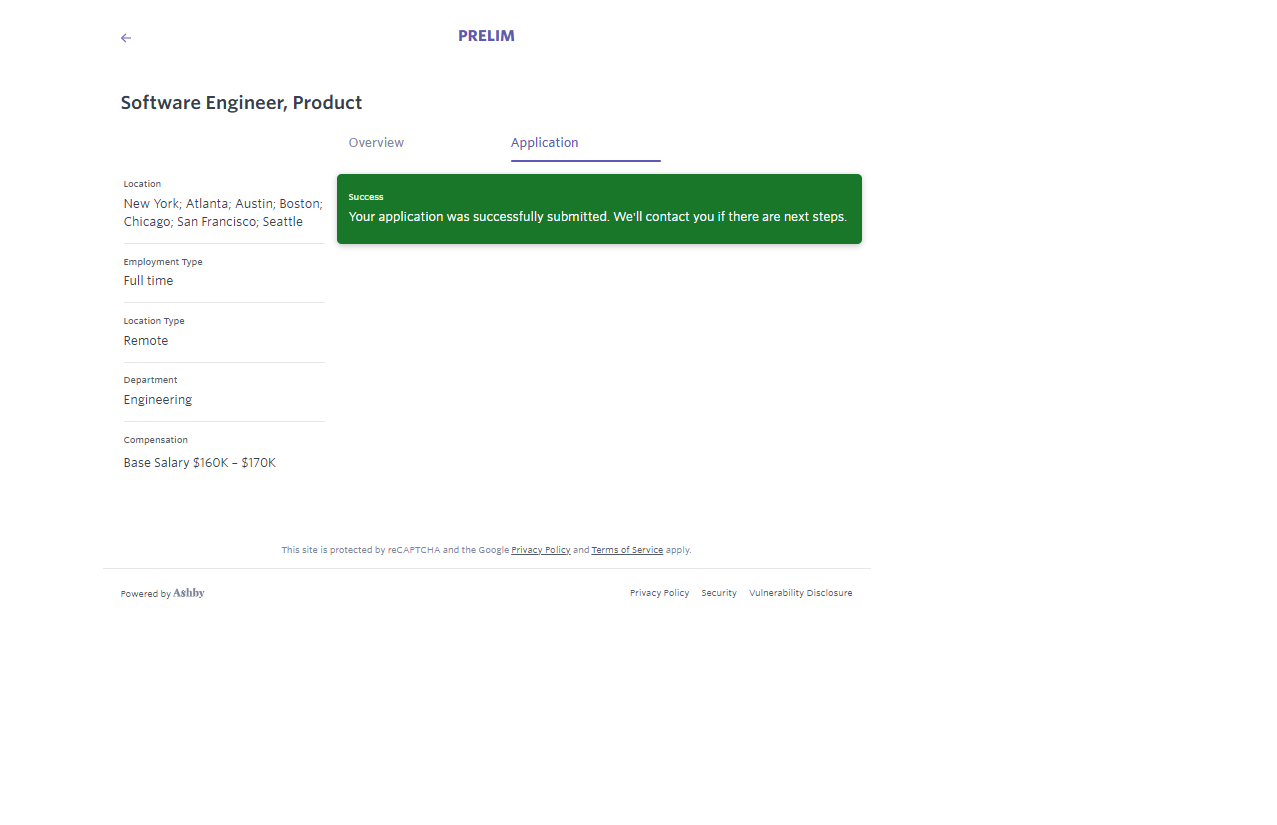Open Google Privacy Policy link in reCAPTCHA notice
Image resolution: width=1277 pixels, height=825 pixels.
541,550
